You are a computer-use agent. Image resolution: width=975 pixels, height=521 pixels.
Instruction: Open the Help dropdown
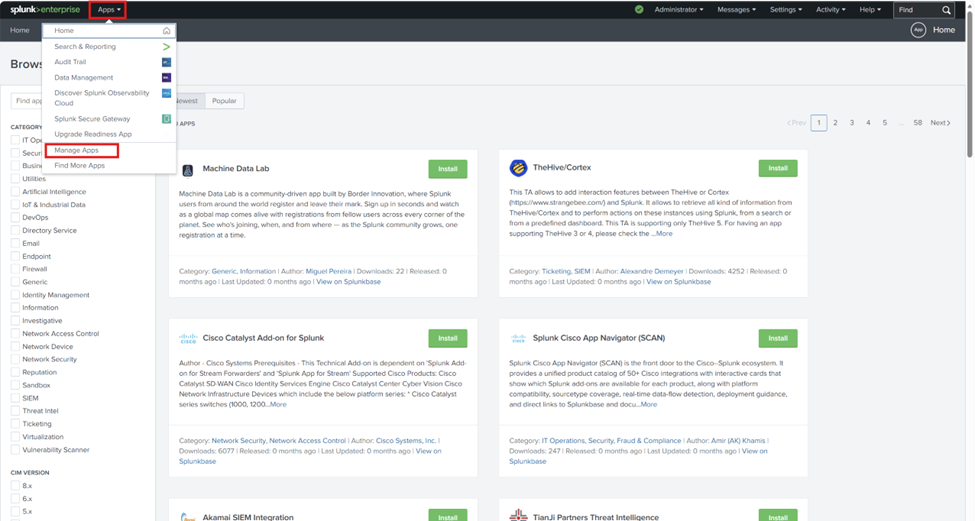pyautogui.click(x=870, y=10)
